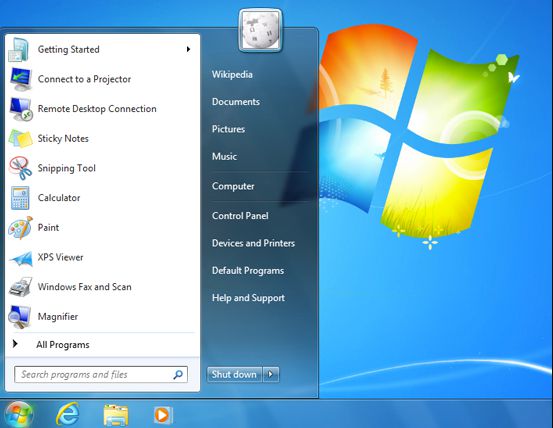Click the Wikipedia user account picture
This screenshot has width=553, height=428.
point(260,31)
